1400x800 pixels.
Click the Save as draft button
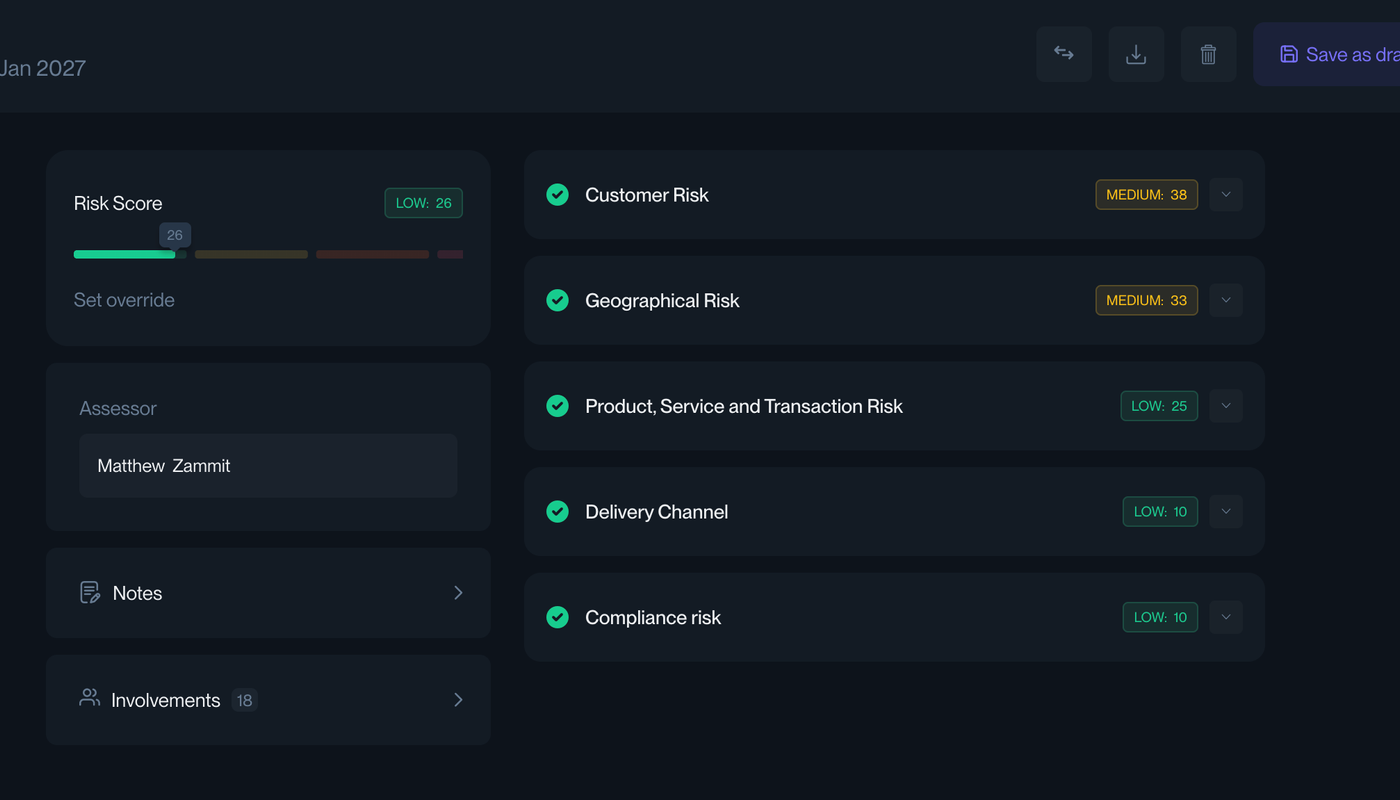[x=1340, y=54]
